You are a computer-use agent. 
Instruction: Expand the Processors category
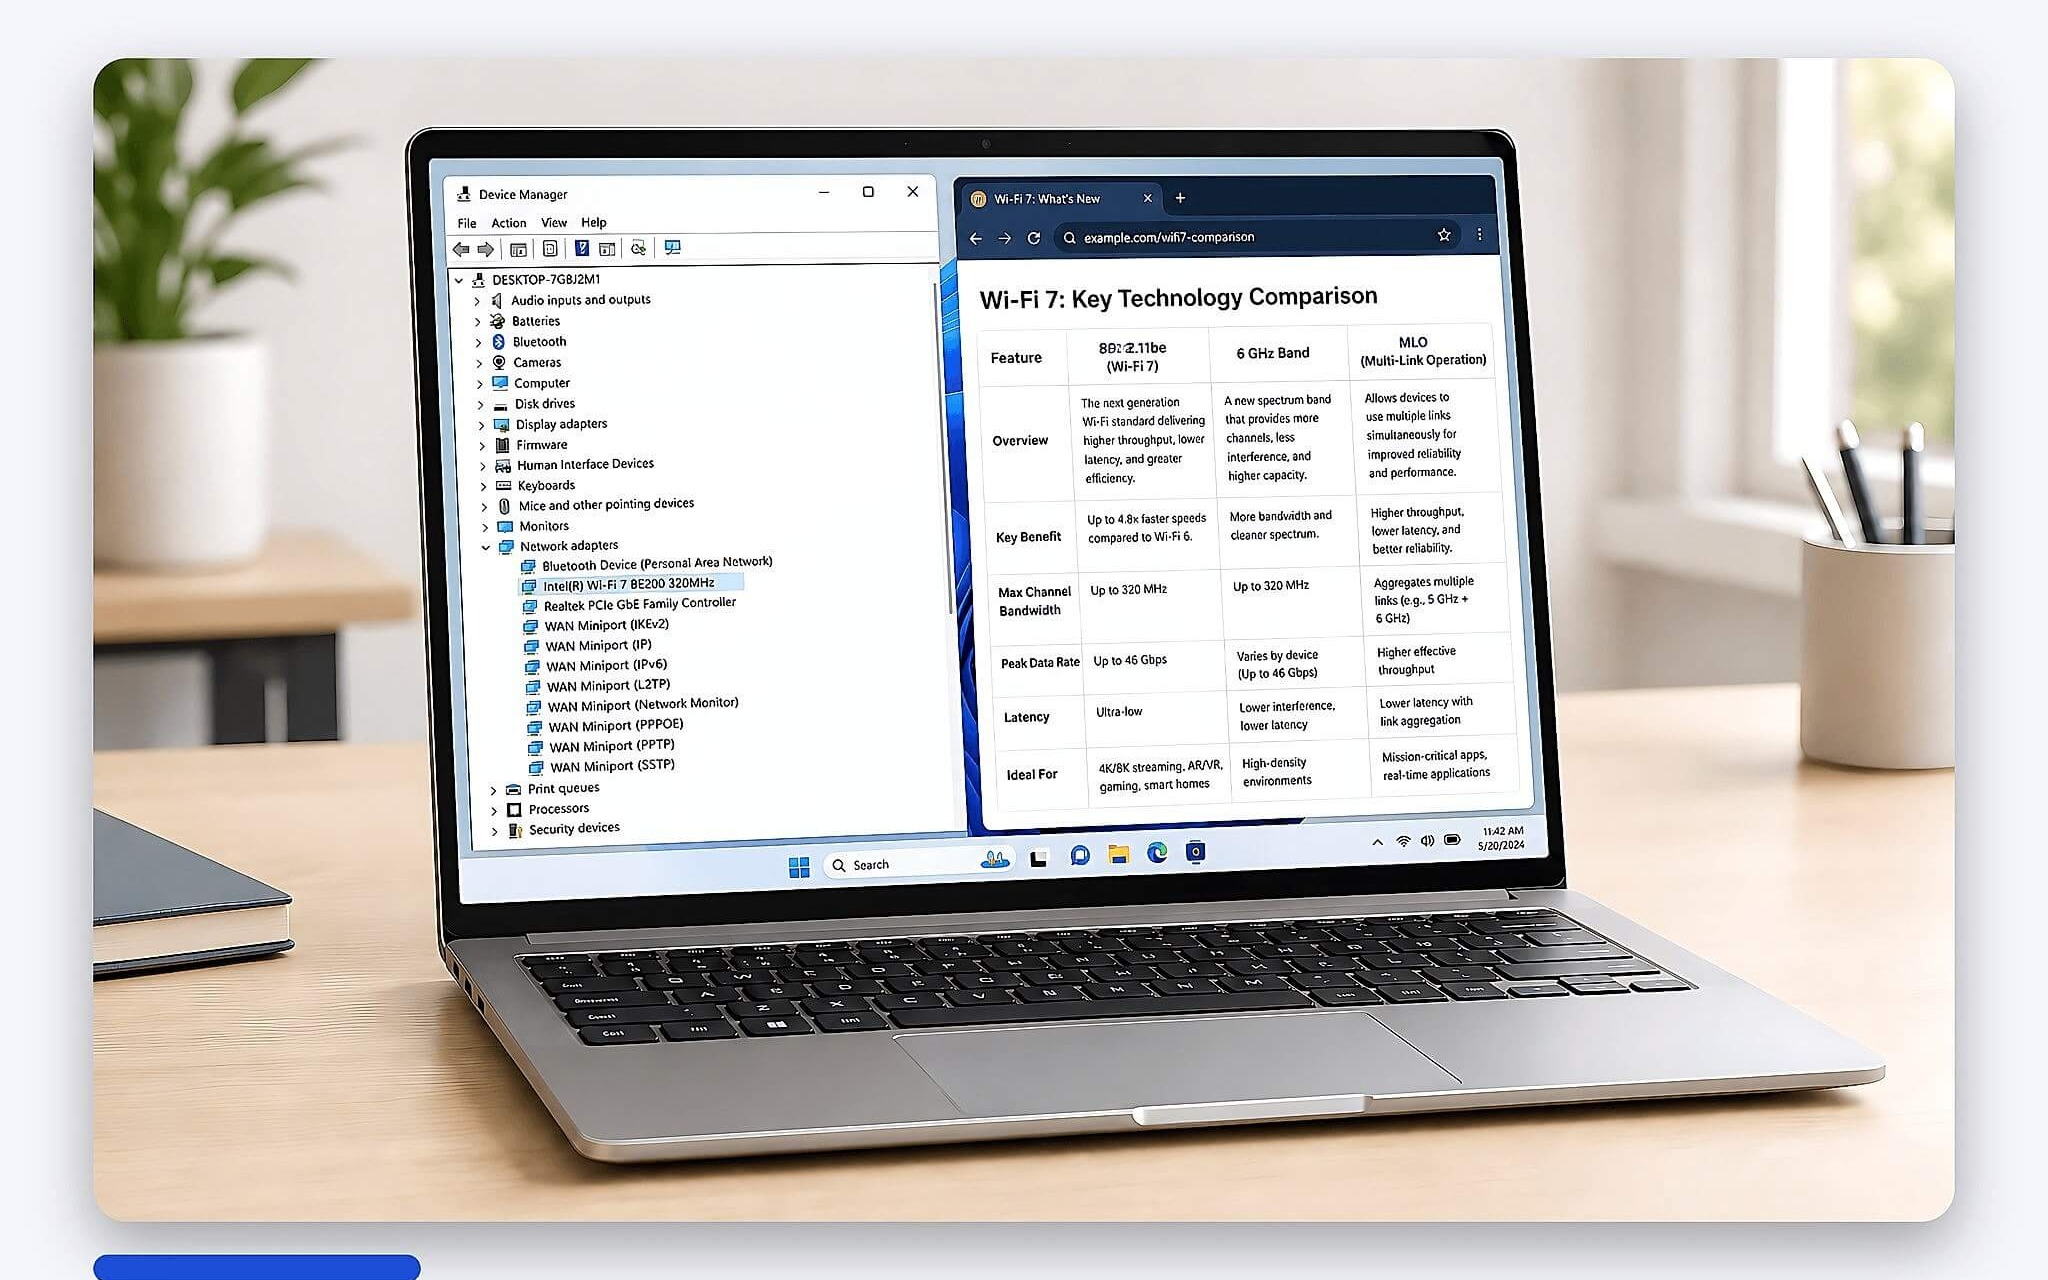pyautogui.click(x=494, y=810)
